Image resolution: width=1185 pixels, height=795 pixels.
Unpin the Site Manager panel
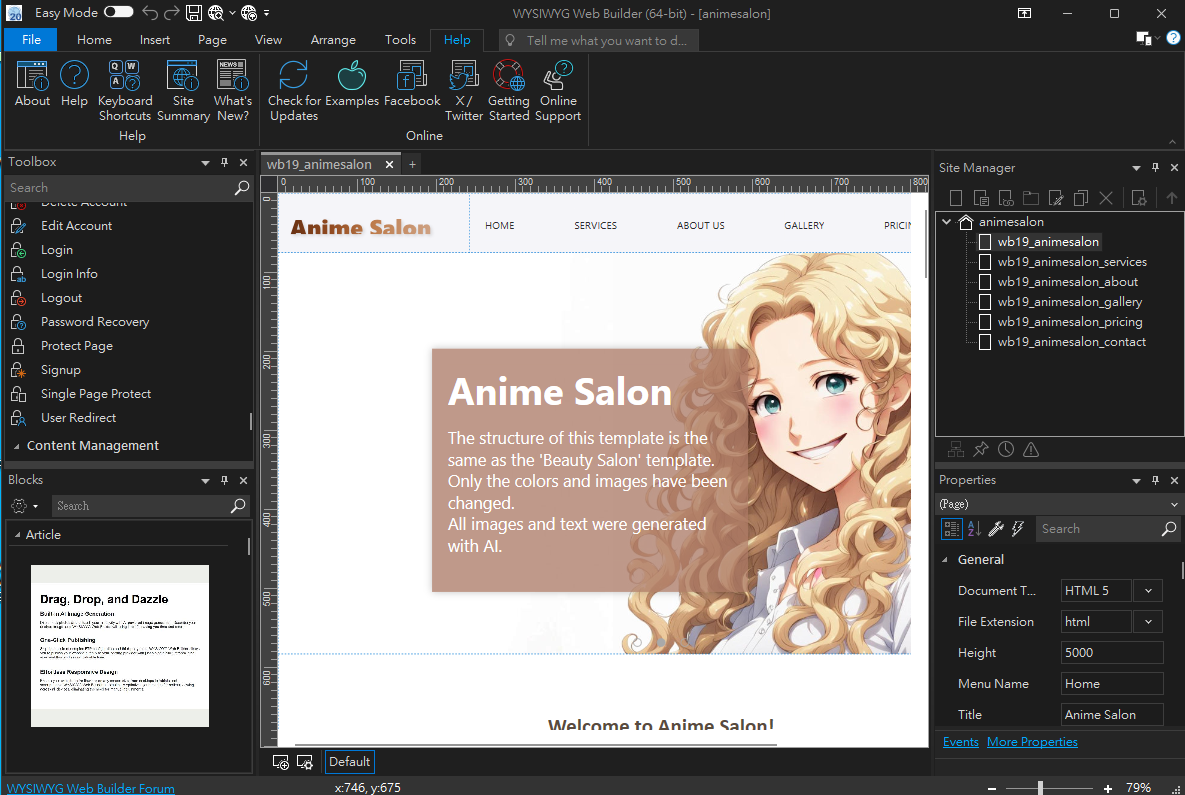click(x=1155, y=167)
